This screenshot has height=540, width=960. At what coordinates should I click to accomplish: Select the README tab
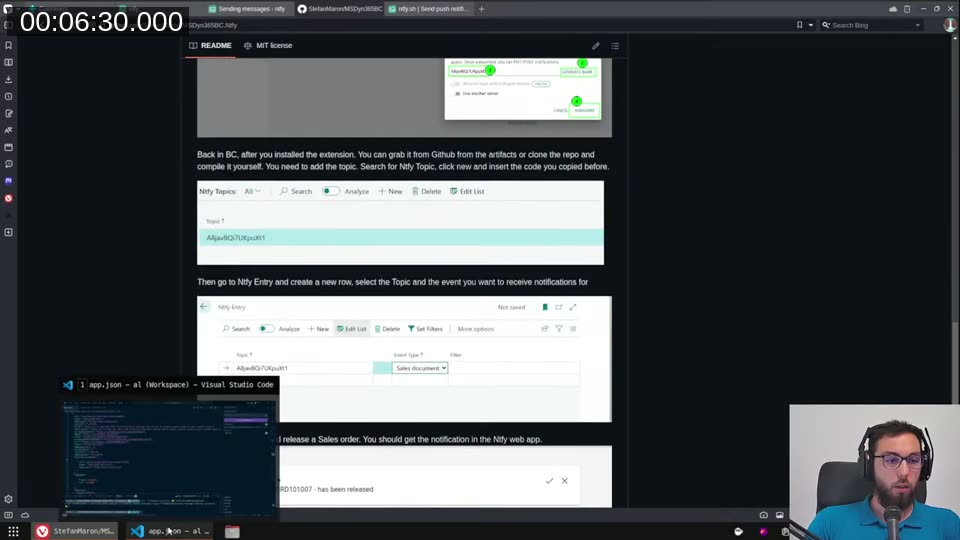click(x=211, y=45)
